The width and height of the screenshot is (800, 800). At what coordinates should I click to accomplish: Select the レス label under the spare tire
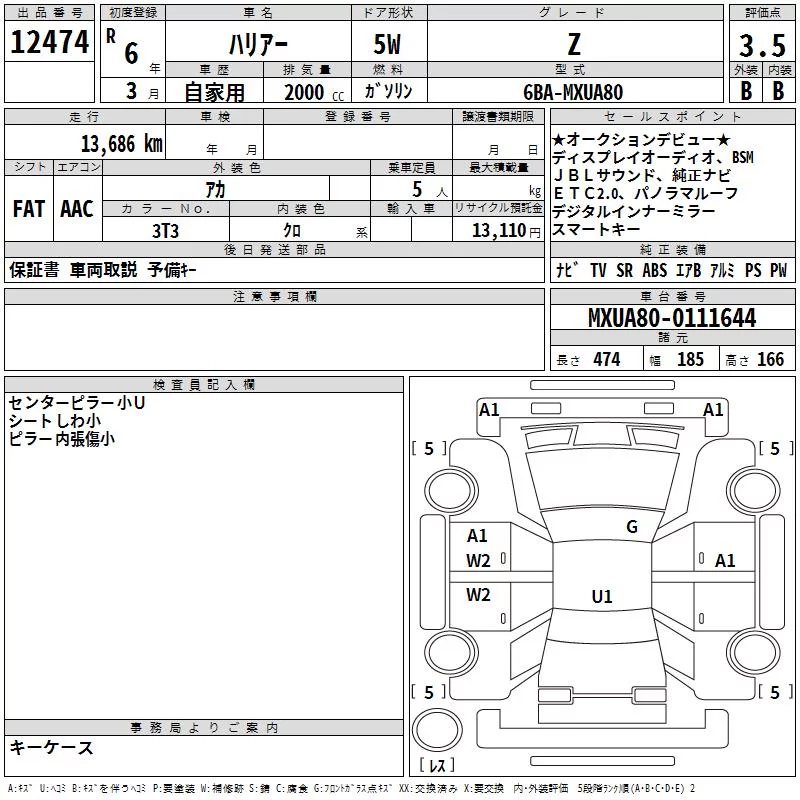pyautogui.click(x=437, y=765)
